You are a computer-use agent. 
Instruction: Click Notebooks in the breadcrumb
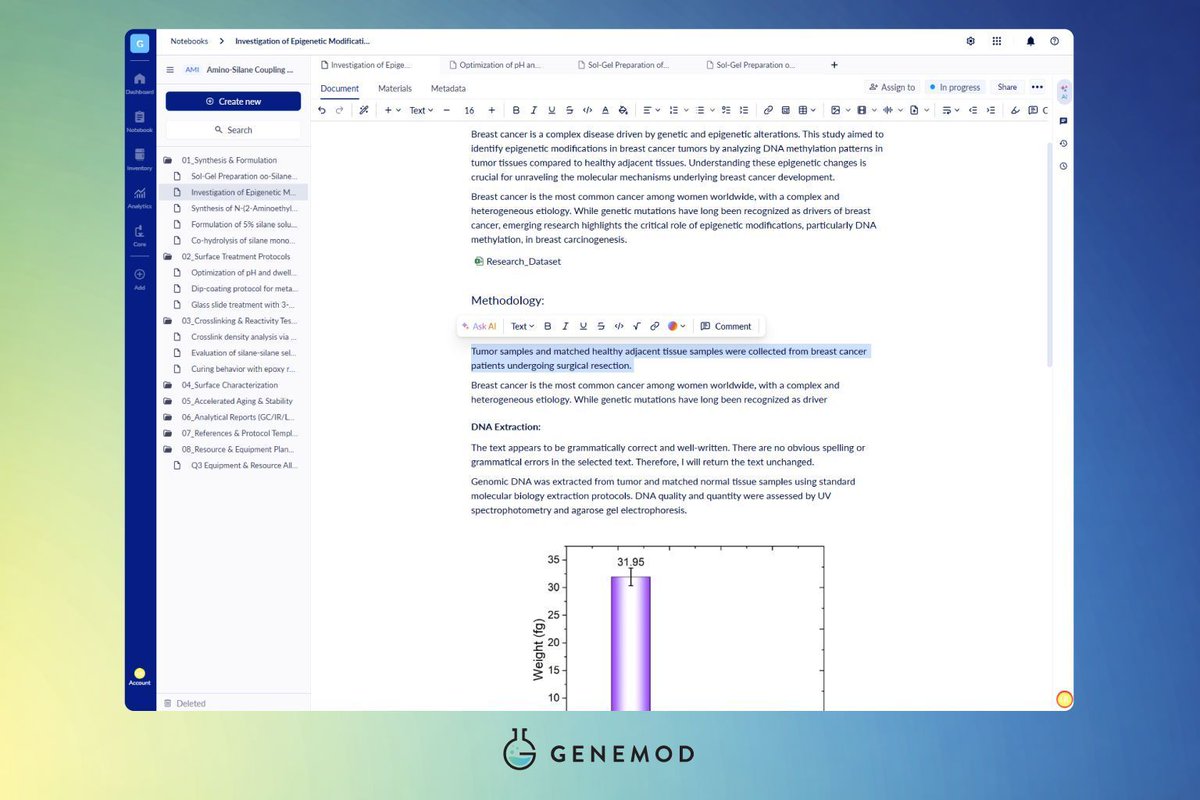(189, 41)
